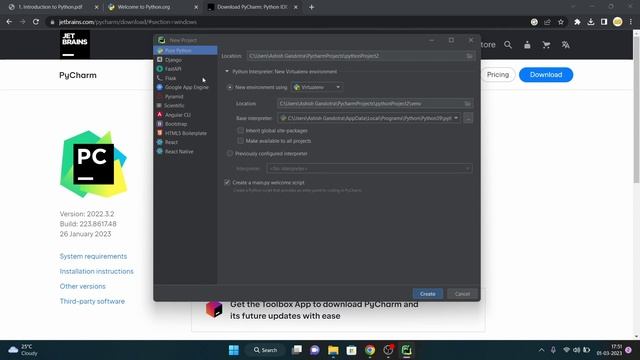Open account icon on JetBrains site

(527, 45)
